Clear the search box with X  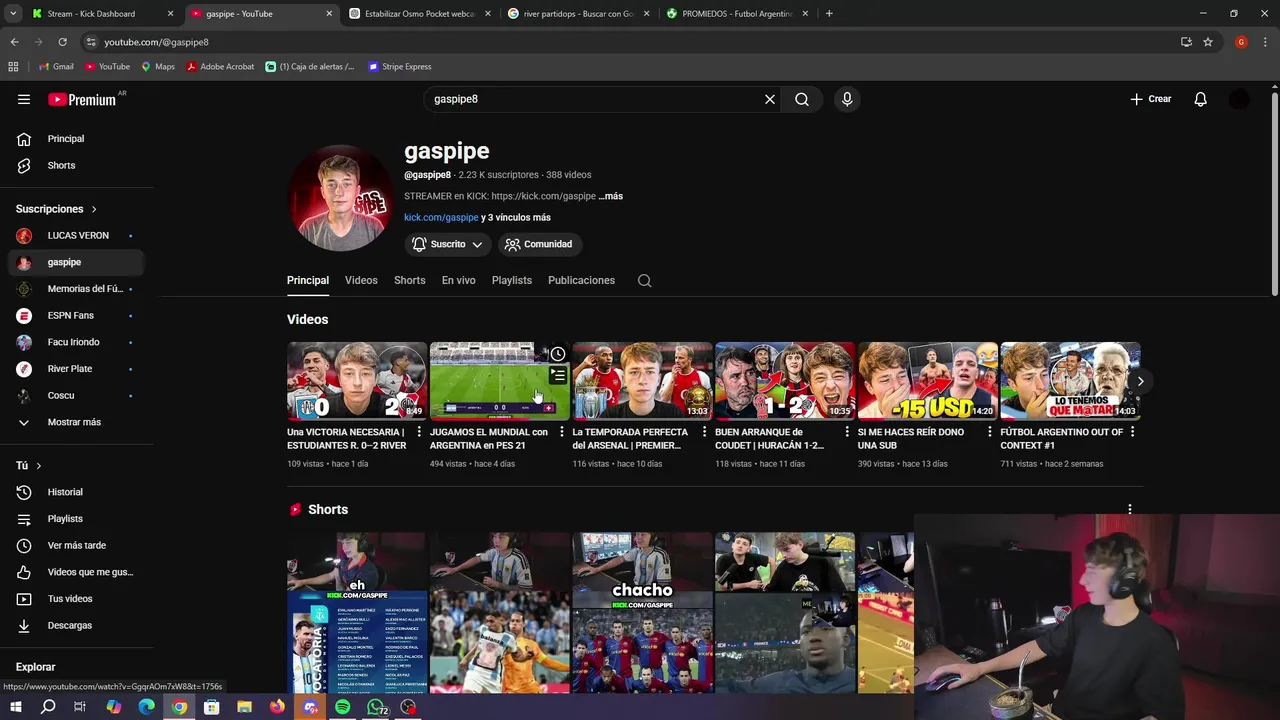(770, 99)
